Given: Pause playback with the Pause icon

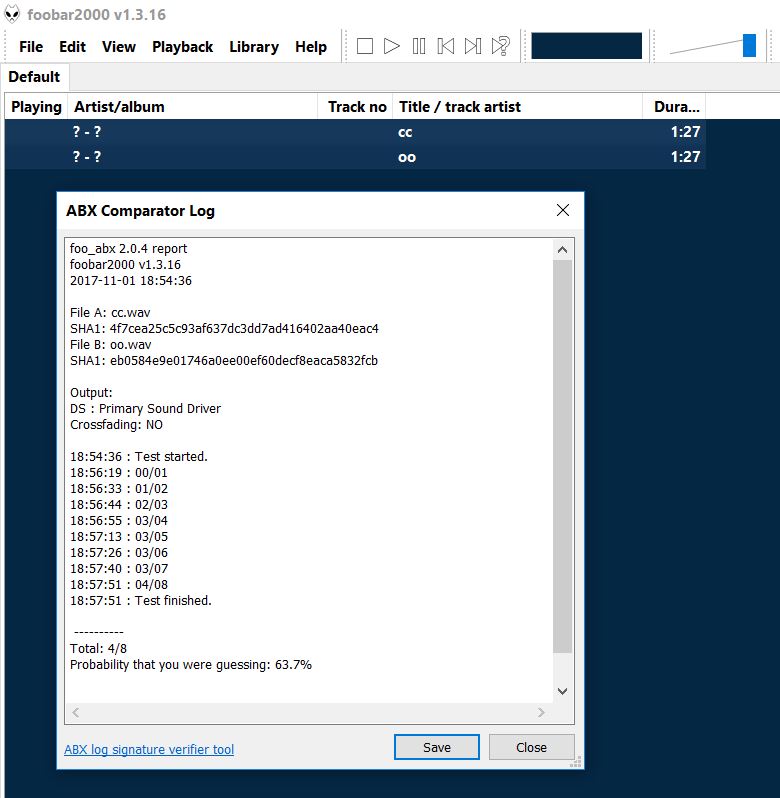Looking at the screenshot, I should 419,46.
